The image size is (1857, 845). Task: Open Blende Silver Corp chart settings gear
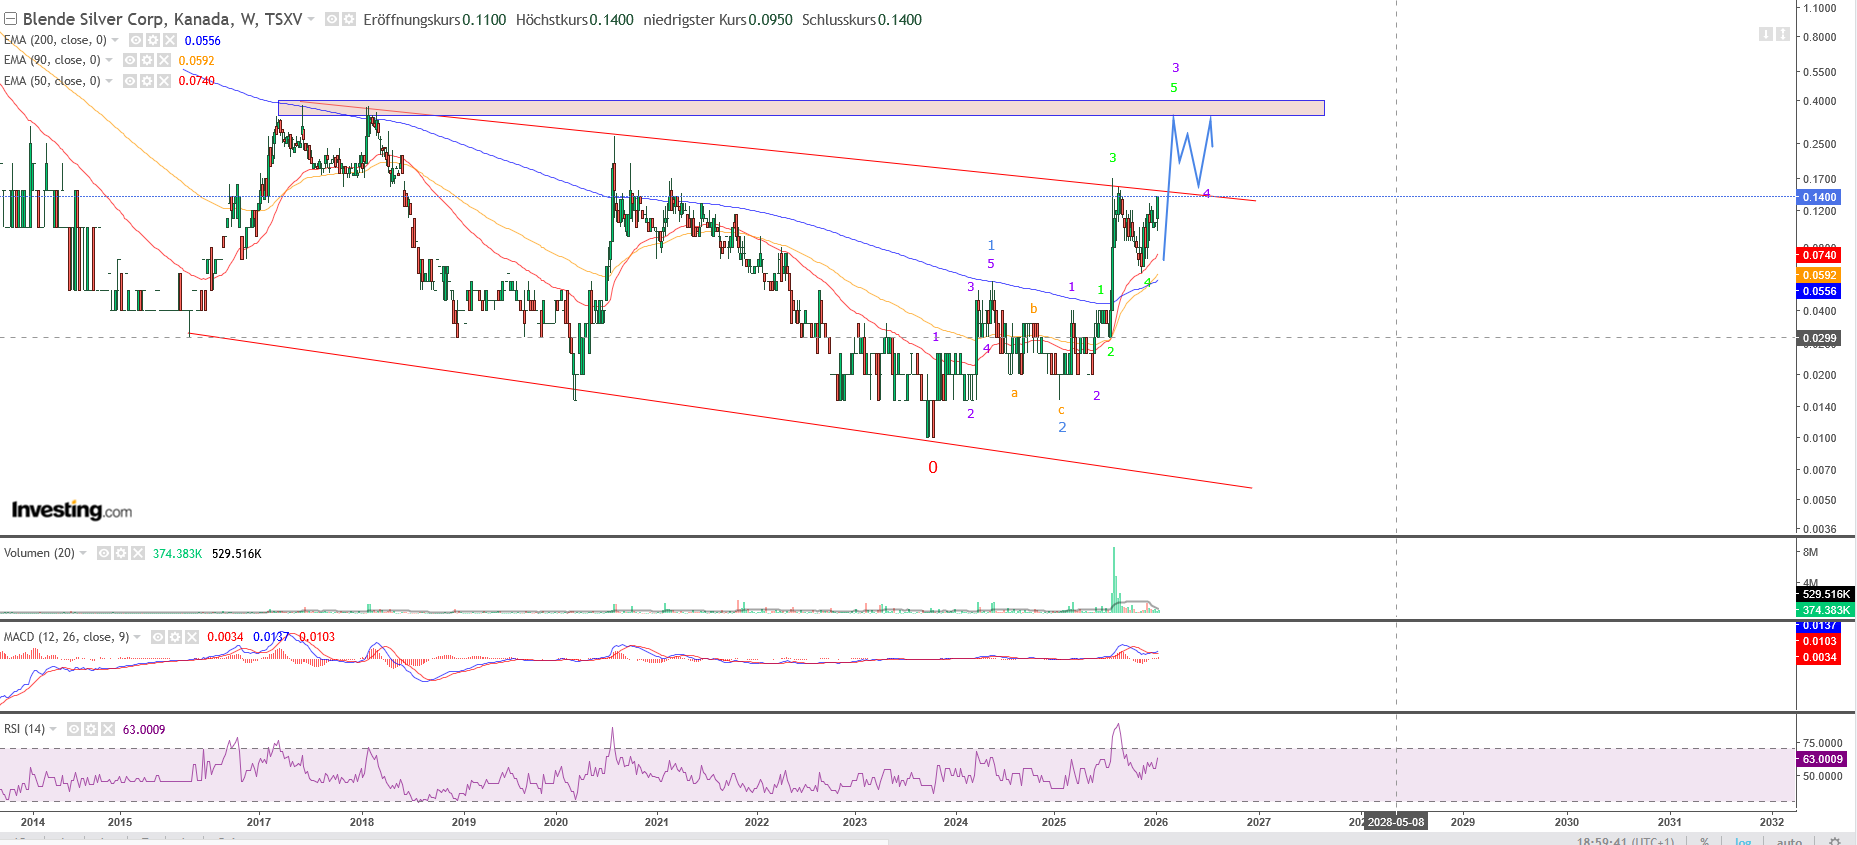pos(349,19)
